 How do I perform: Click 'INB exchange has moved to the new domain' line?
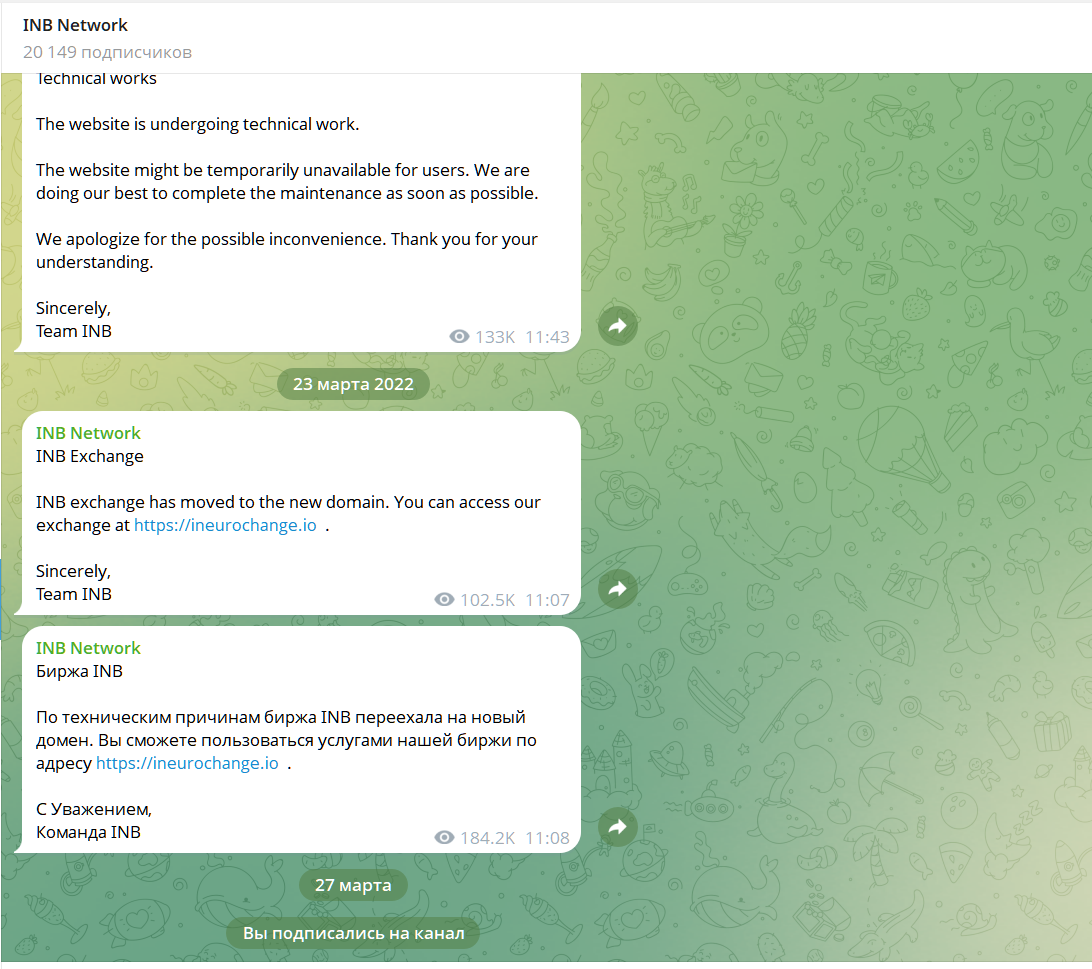point(288,502)
